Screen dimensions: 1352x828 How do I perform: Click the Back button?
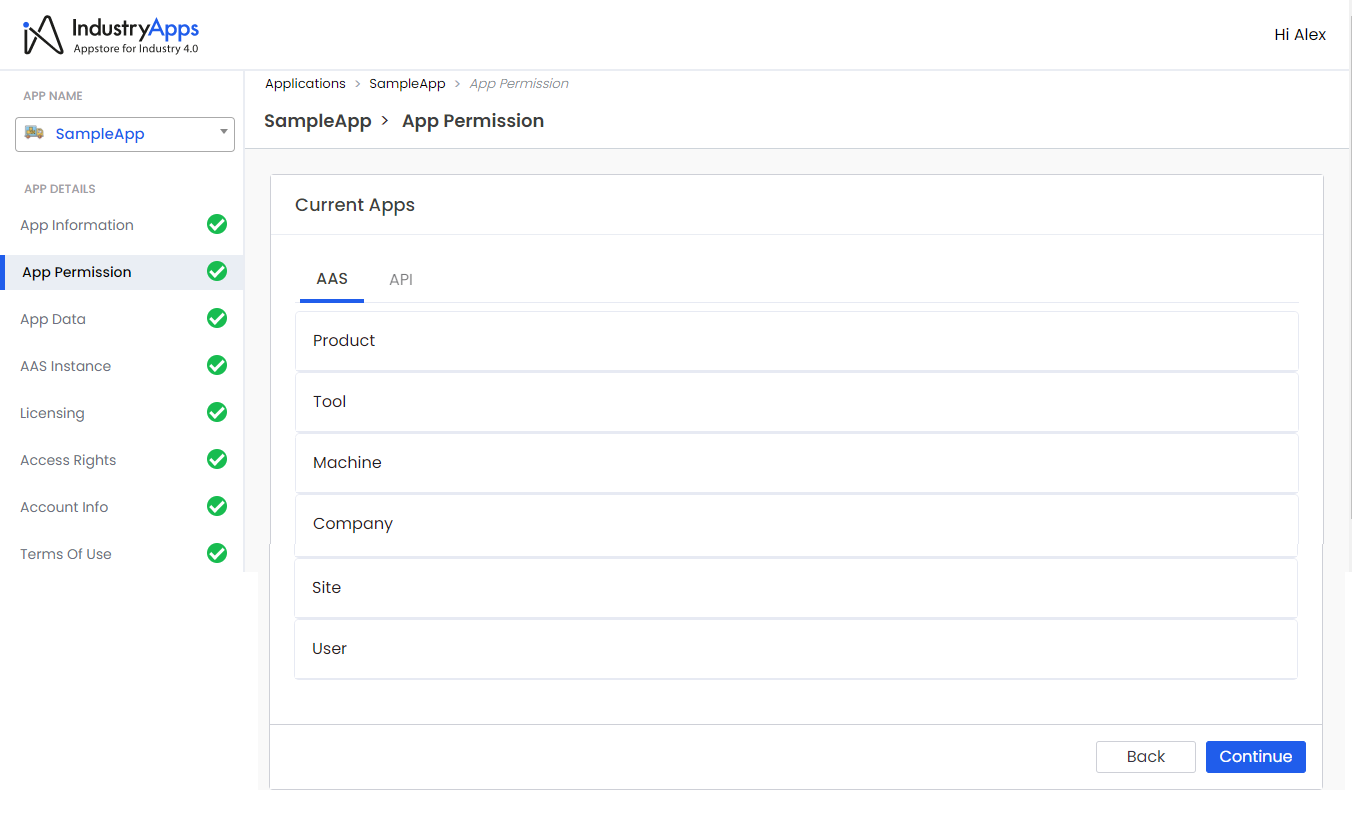tap(1146, 757)
